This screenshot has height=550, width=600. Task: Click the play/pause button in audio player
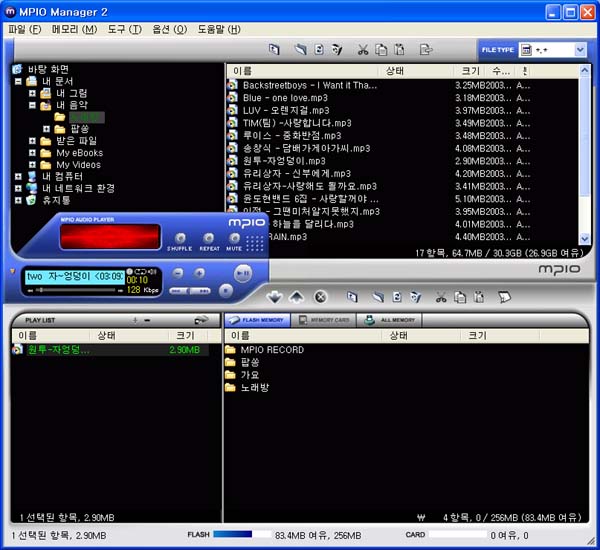coord(243,273)
